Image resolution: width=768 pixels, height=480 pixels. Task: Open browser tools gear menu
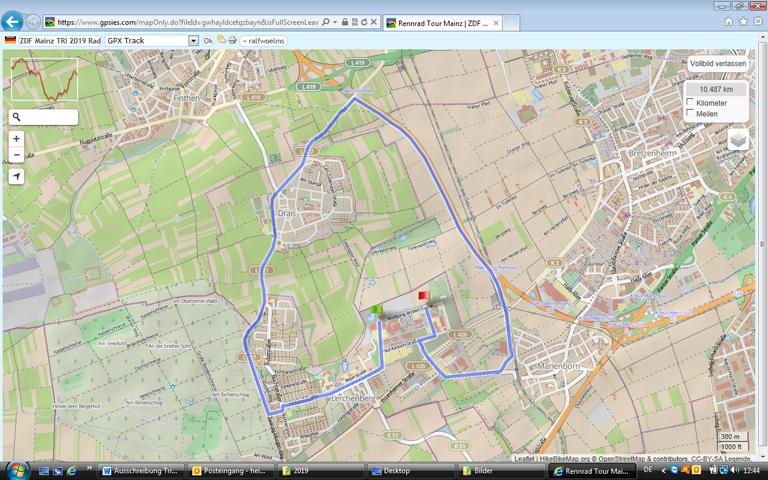(757, 21)
